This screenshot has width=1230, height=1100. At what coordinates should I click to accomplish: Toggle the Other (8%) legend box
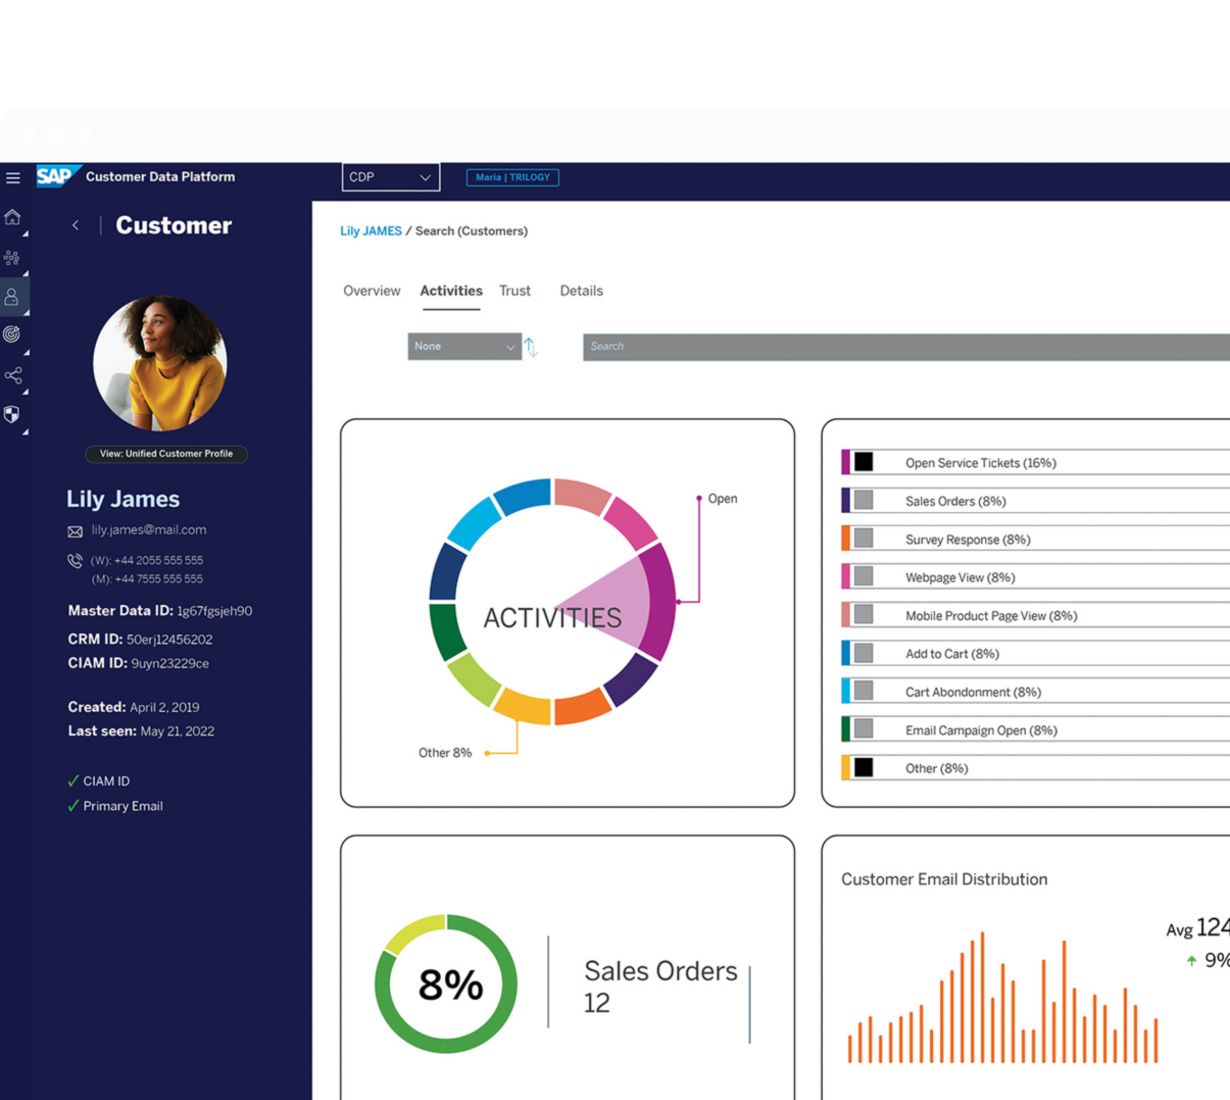pos(863,767)
